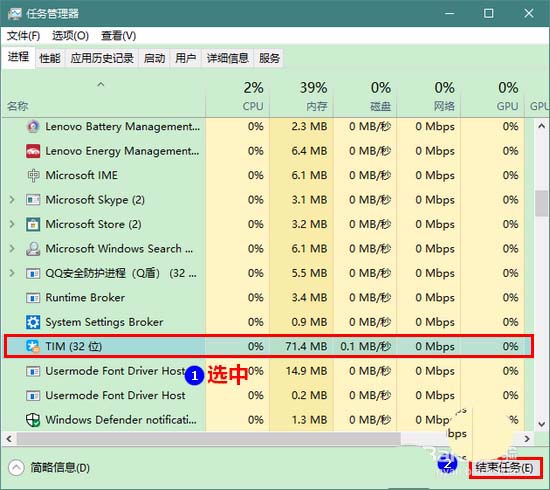This screenshot has width=550, height=490.
Task: Click the 0.1 MB/秒 disk value
Action: pyautogui.click(x=365, y=347)
